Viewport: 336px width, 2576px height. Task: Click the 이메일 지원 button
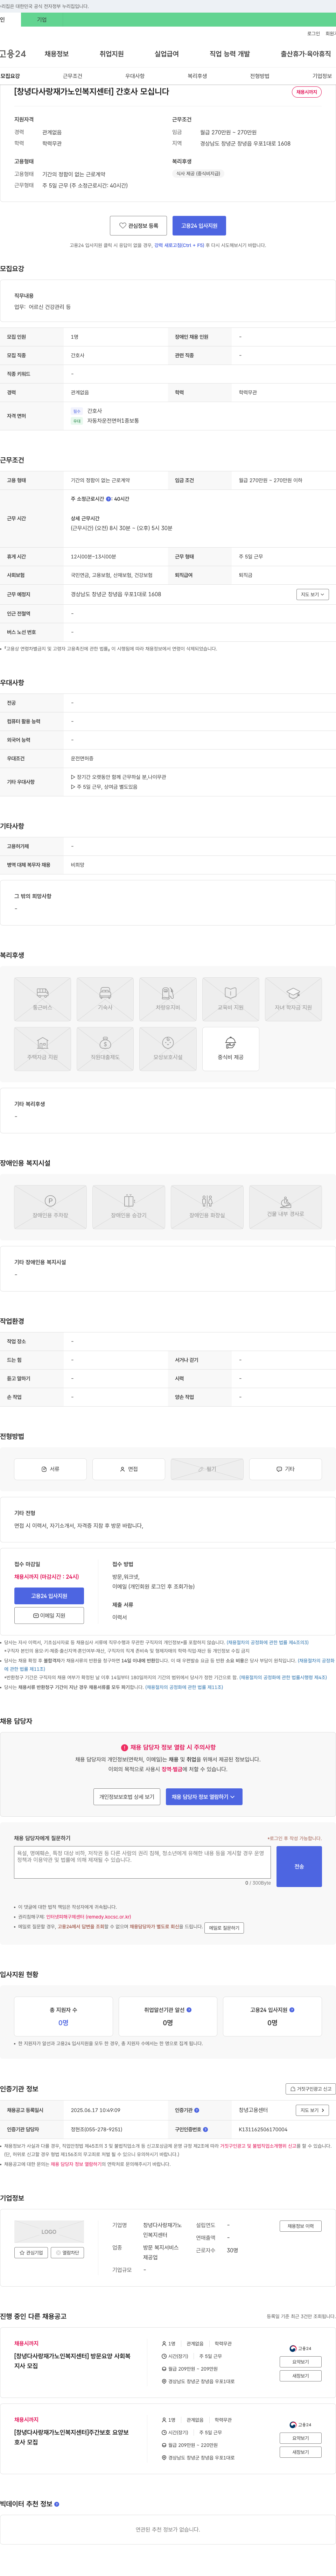pyautogui.click(x=49, y=1615)
